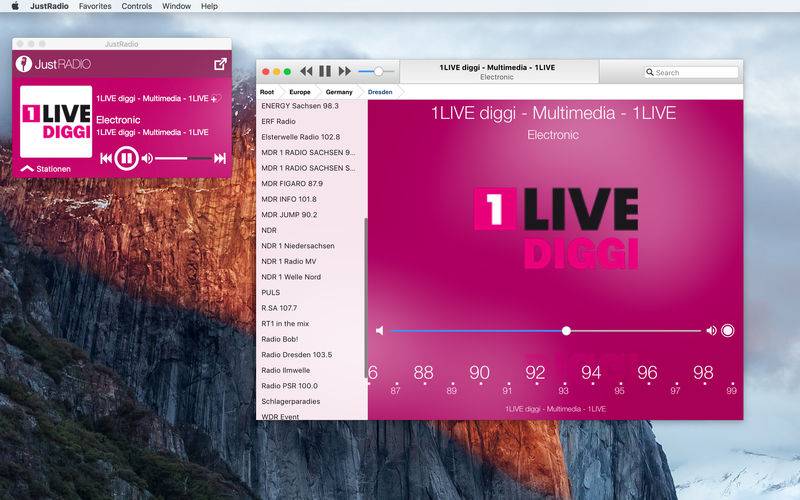The width and height of the screenshot is (800, 500).
Task: Open the Favorites menu
Action: click(x=95, y=6)
